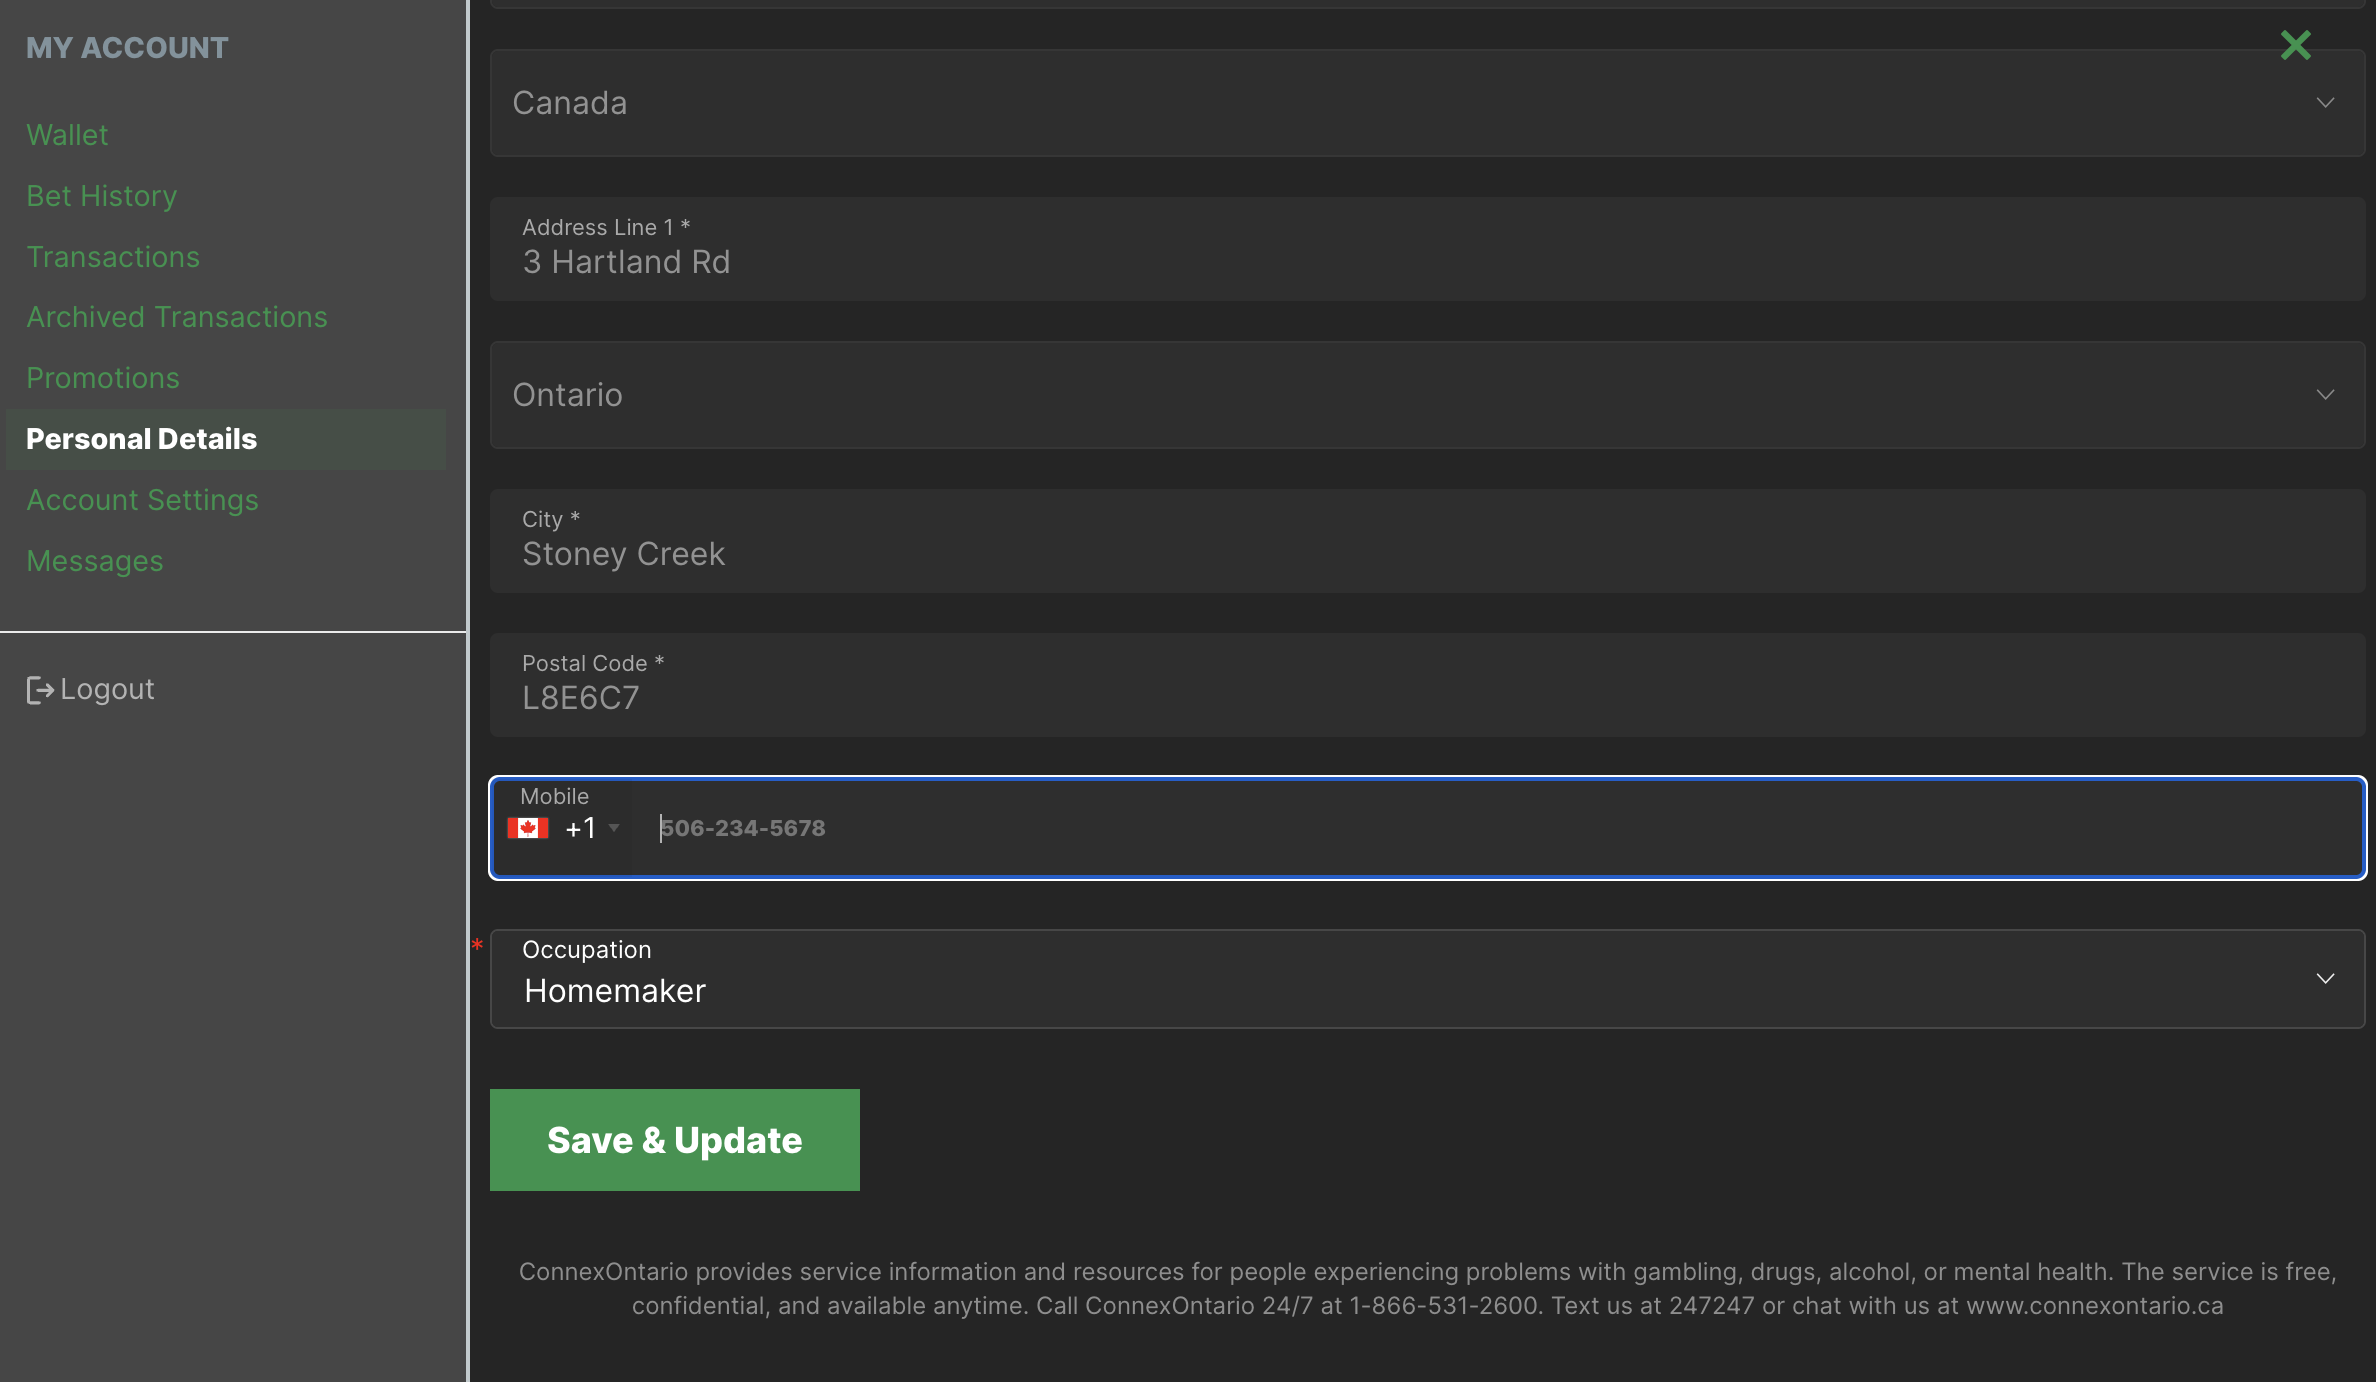Close the account panel with green X
2376x1382 pixels.
pyautogui.click(x=2295, y=45)
